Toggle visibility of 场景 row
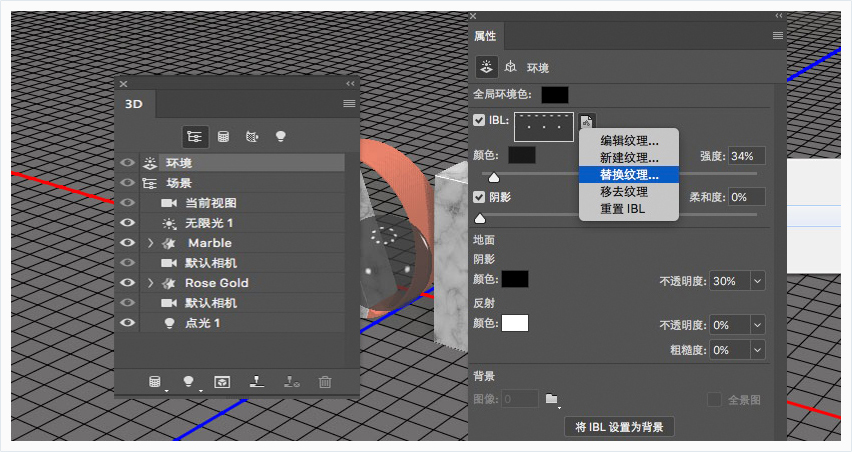Viewport: 852px width, 452px height. pos(127,183)
